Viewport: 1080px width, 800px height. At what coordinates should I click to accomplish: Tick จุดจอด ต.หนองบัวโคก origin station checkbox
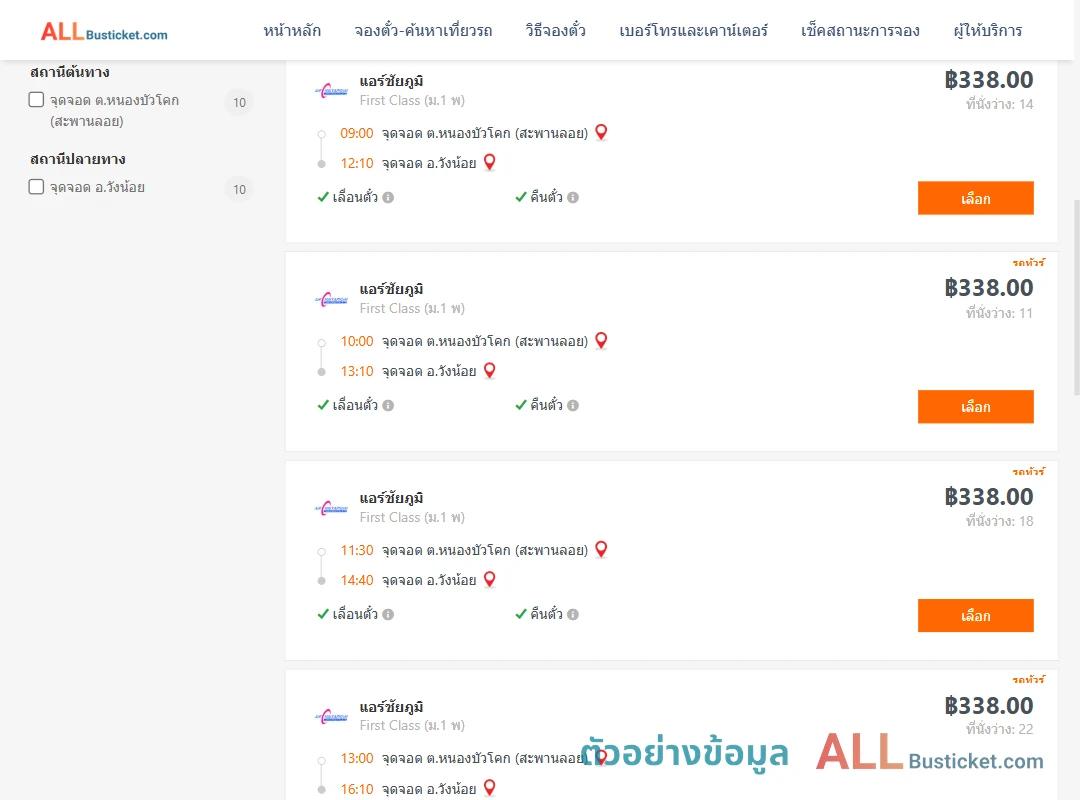[37, 100]
